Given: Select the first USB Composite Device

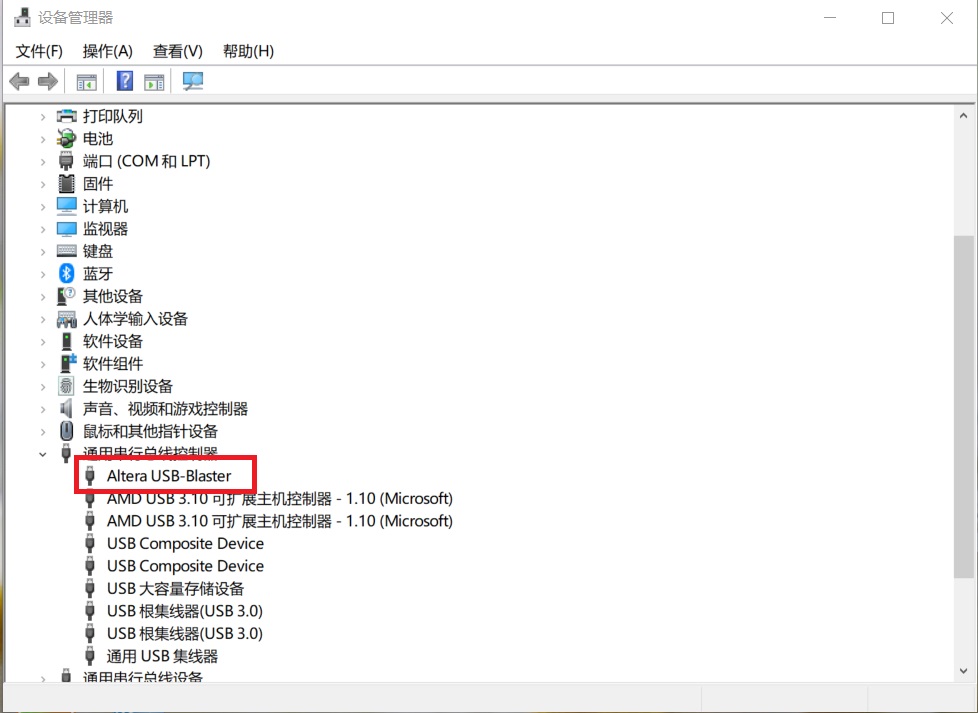Looking at the screenshot, I should (185, 543).
